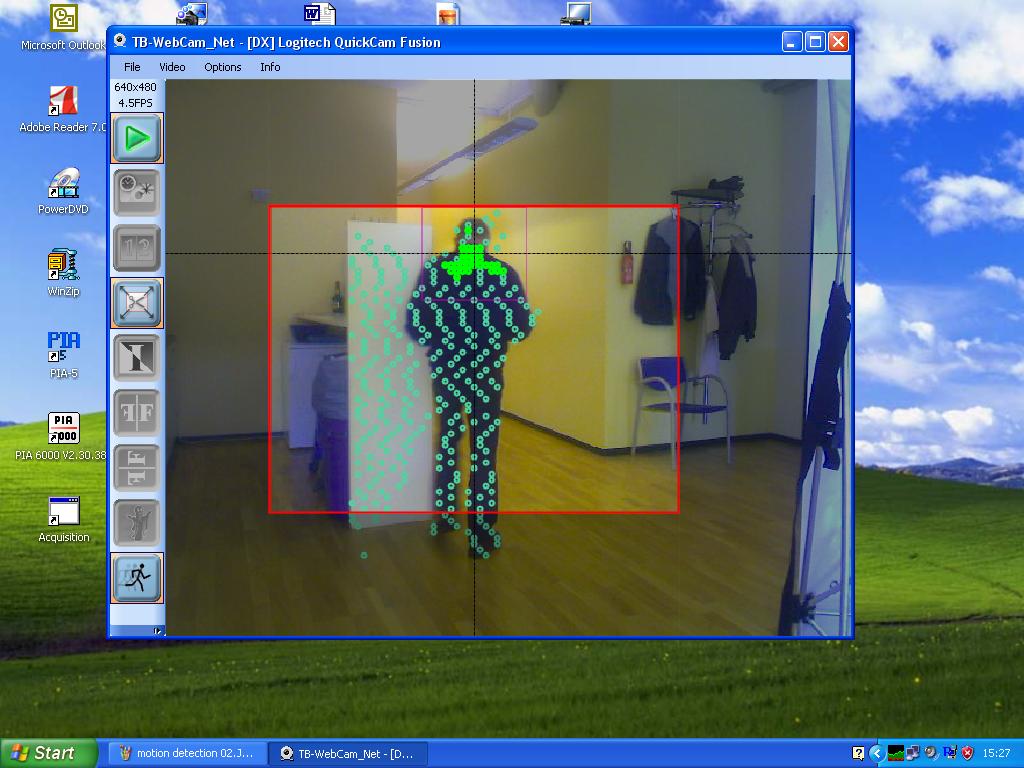Click the orange document icon on the desktop
1024x768 pixels.
pos(448,13)
